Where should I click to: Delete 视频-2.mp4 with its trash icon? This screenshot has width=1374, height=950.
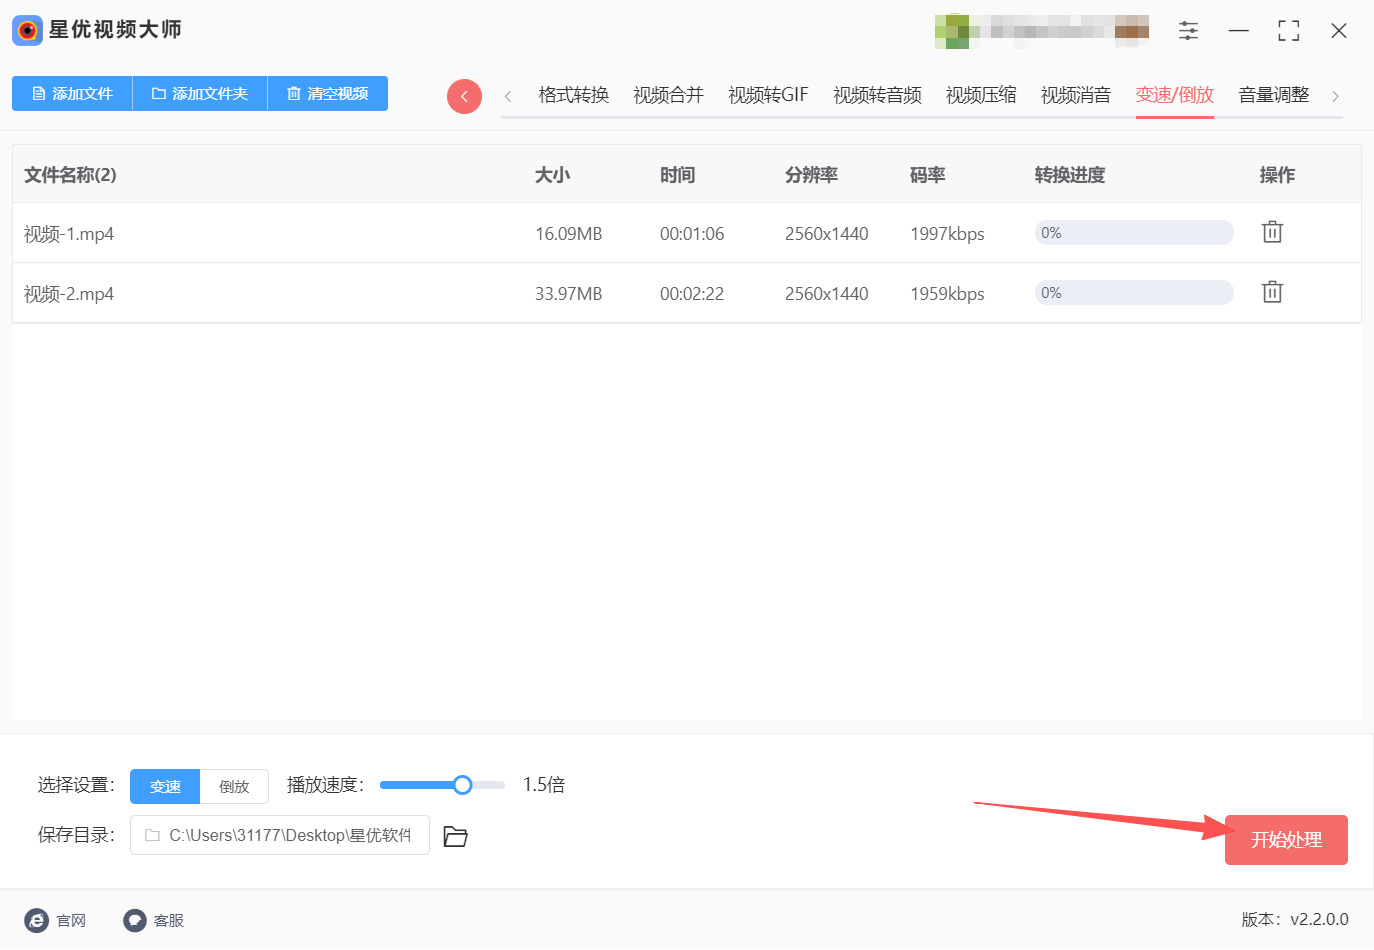pos(1272,292)
